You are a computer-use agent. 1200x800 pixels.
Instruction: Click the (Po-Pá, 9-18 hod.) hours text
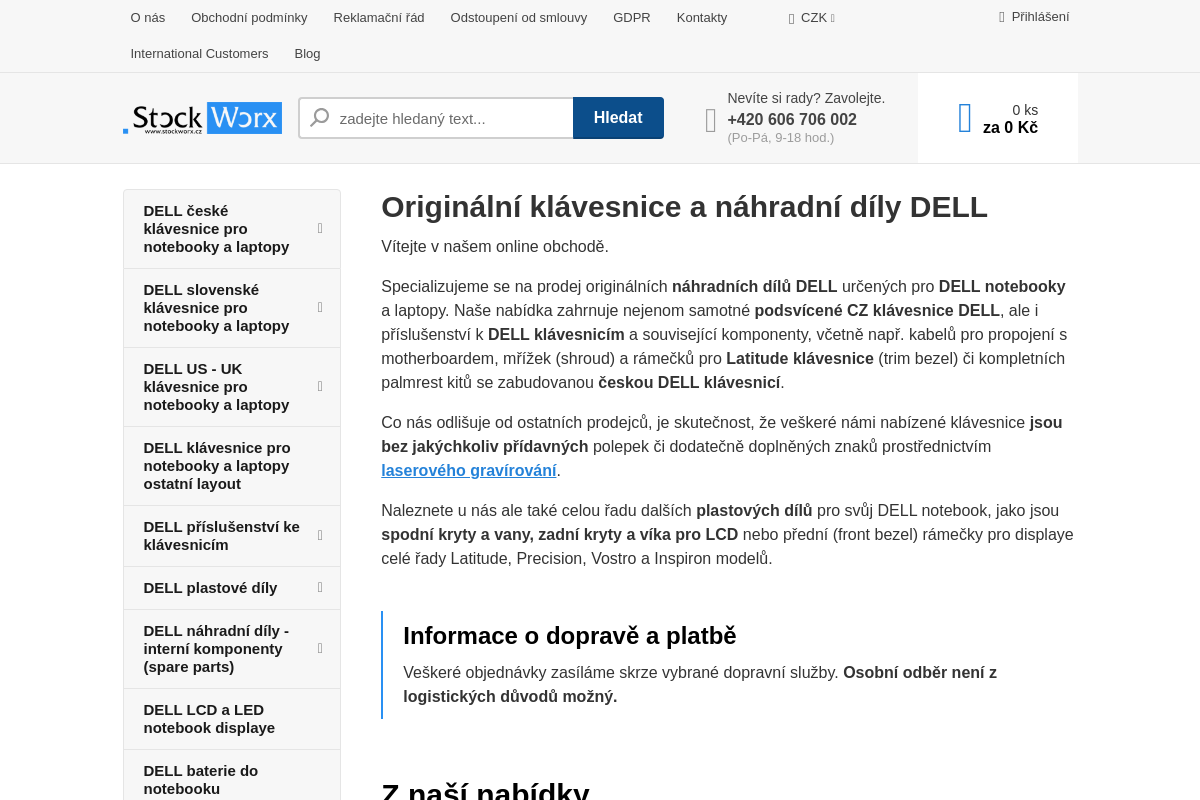tap(781, 138)
